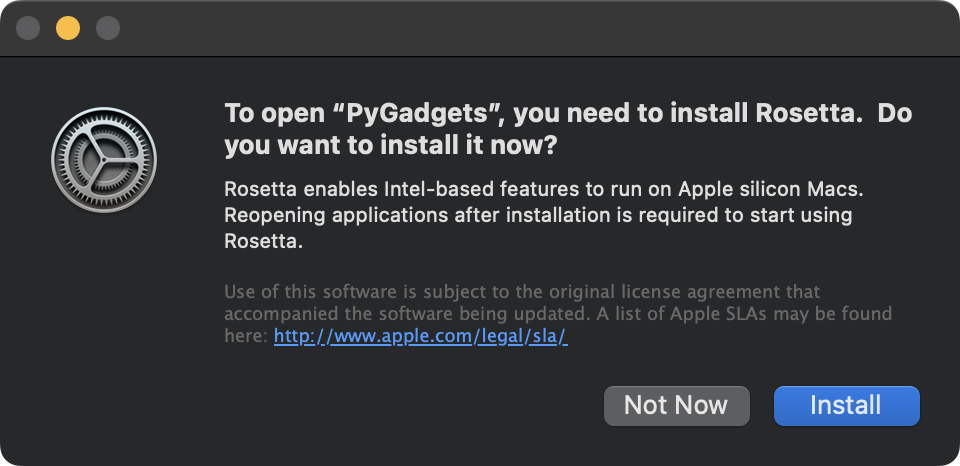Minimize the dialog using yellow button
This screenshot has height=466, width=960.
[x=68, y=28]
